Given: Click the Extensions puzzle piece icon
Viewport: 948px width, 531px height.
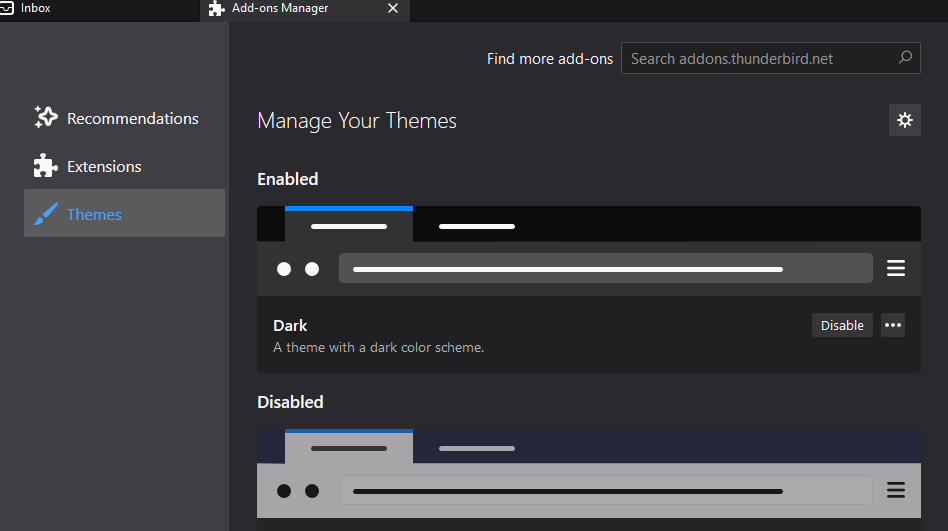Looking at the screenshot, I should point(46,166).
